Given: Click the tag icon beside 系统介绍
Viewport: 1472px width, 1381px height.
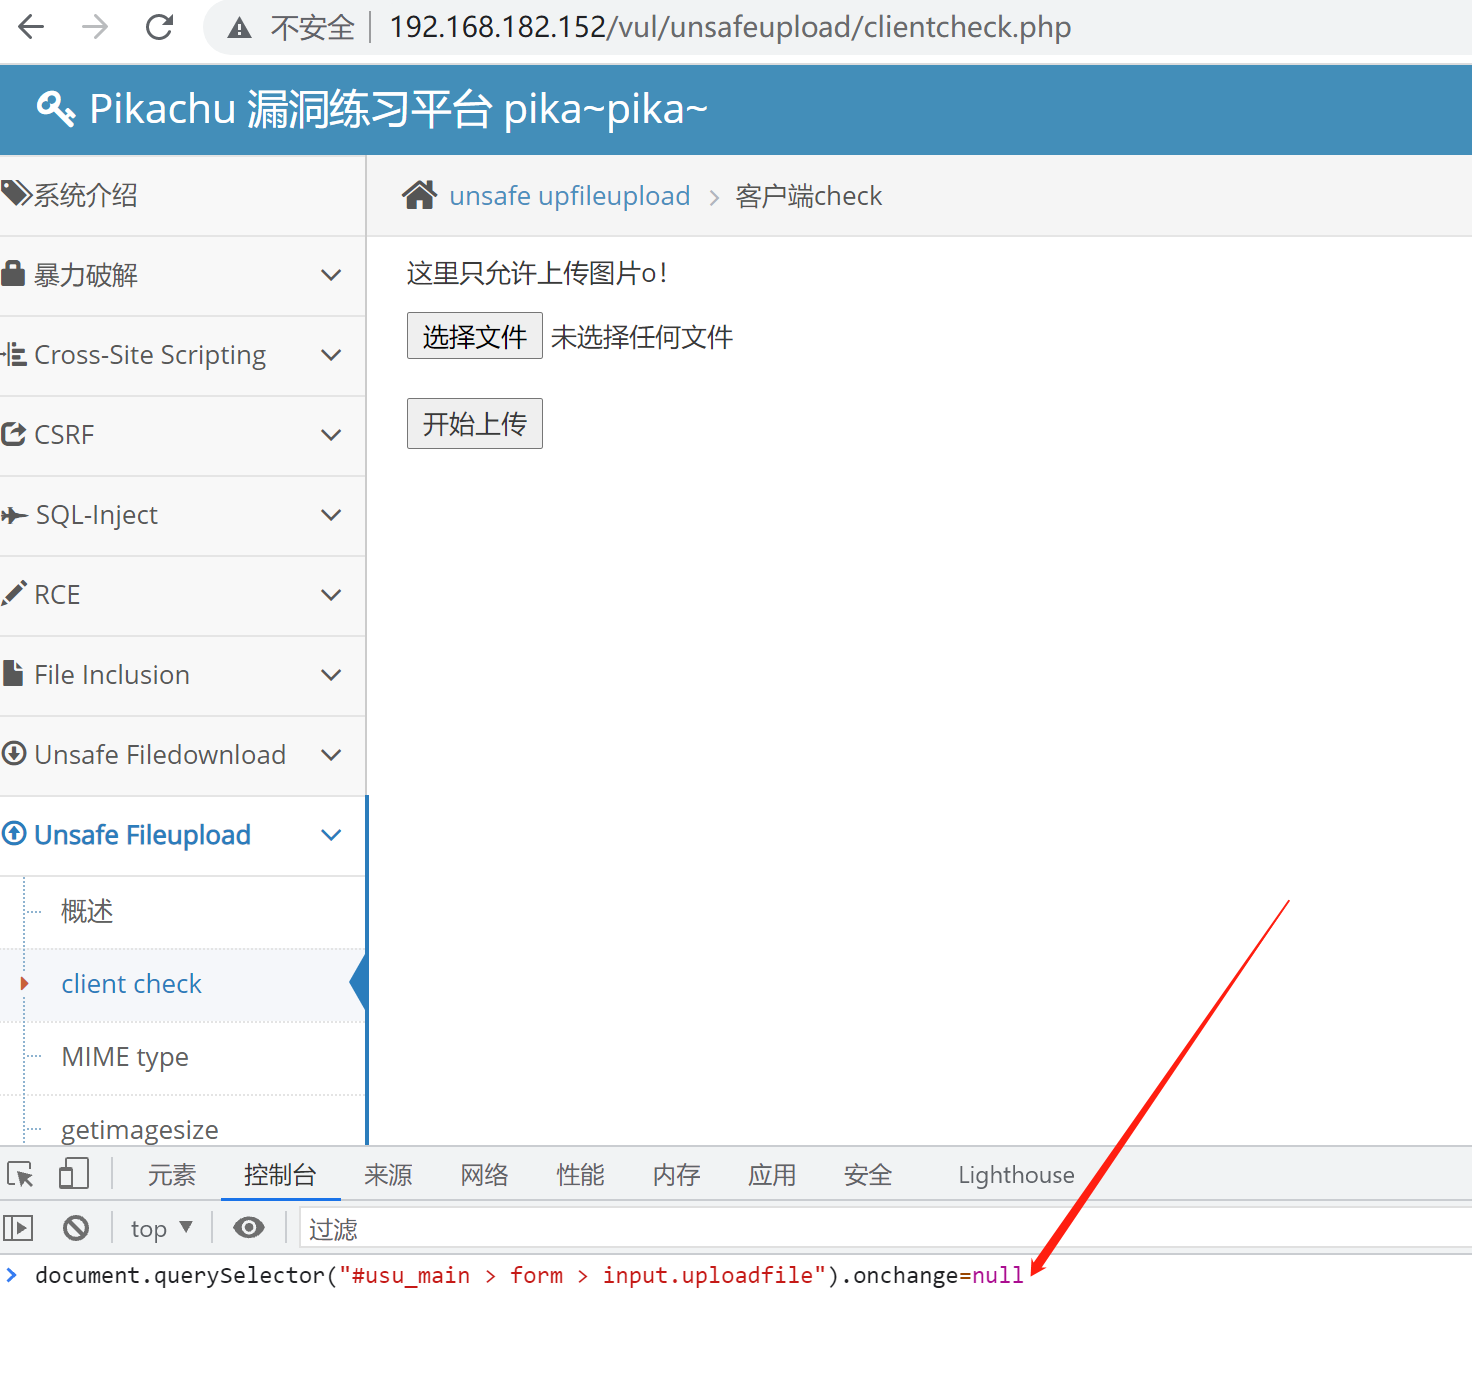Looking at the screenshot, I should pos(16,193).
